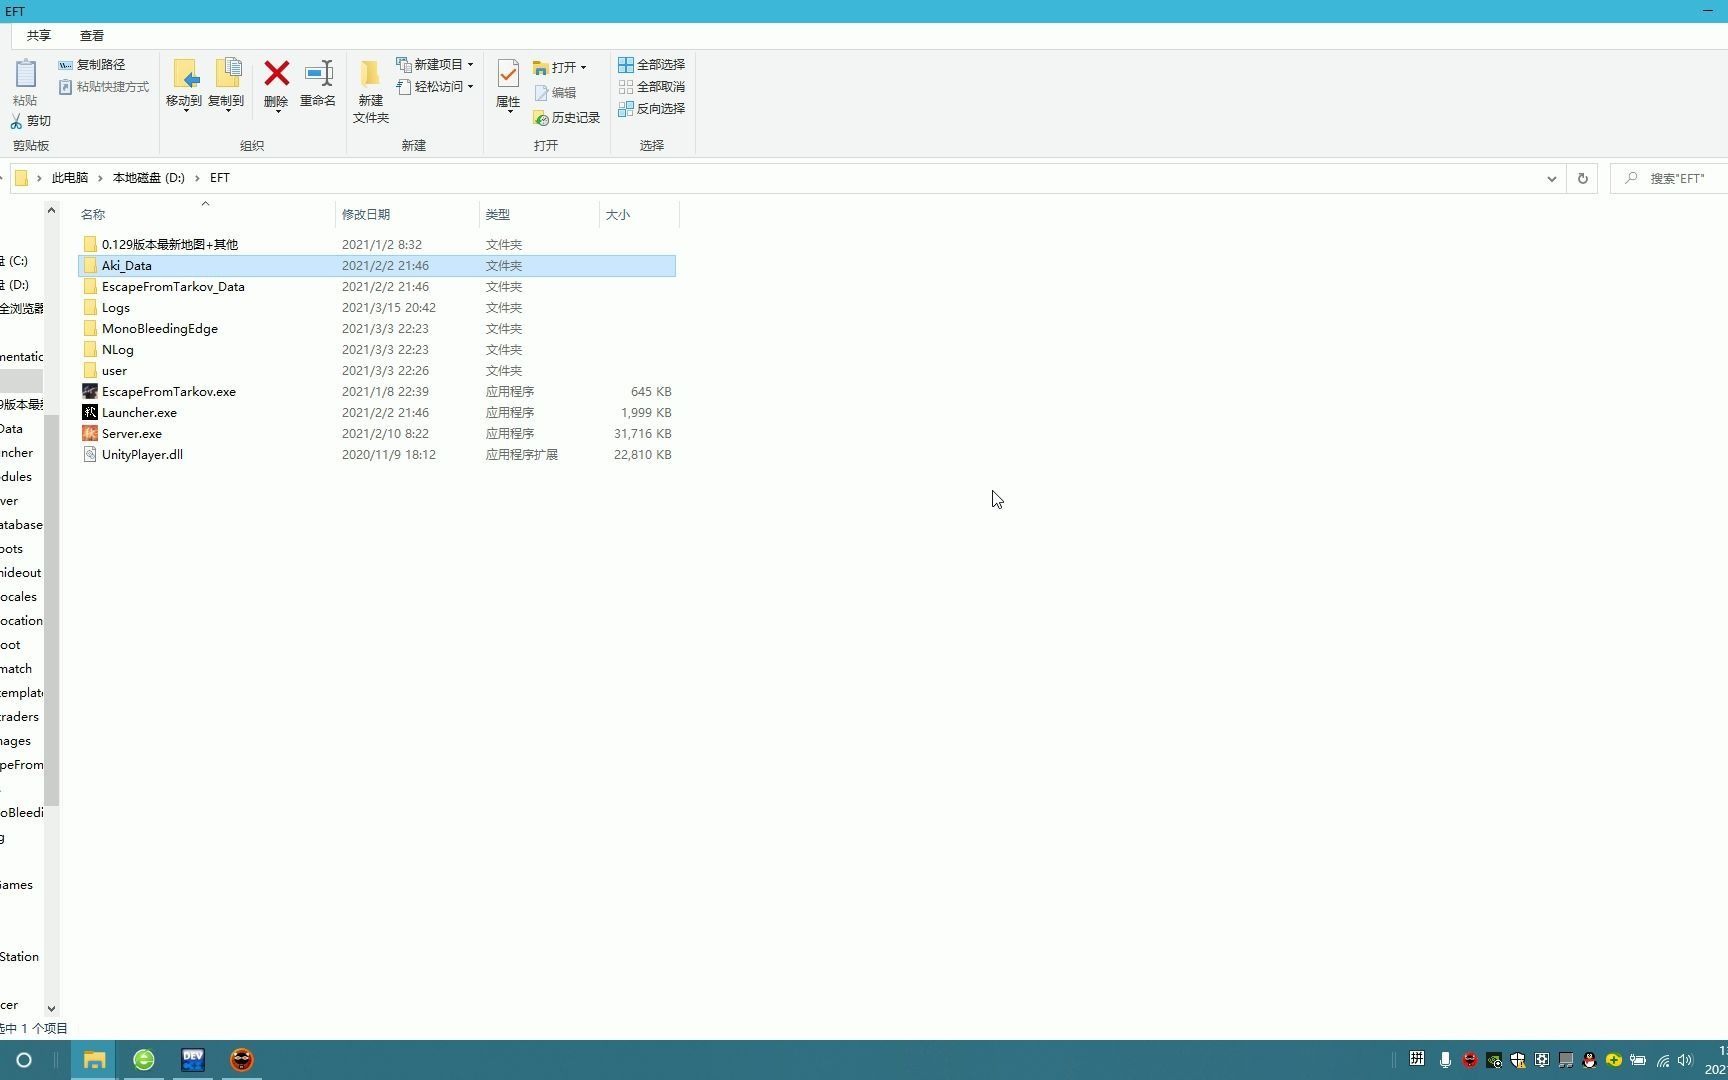
Task: Select the Aki_Data folder
Action: [377, 266]
